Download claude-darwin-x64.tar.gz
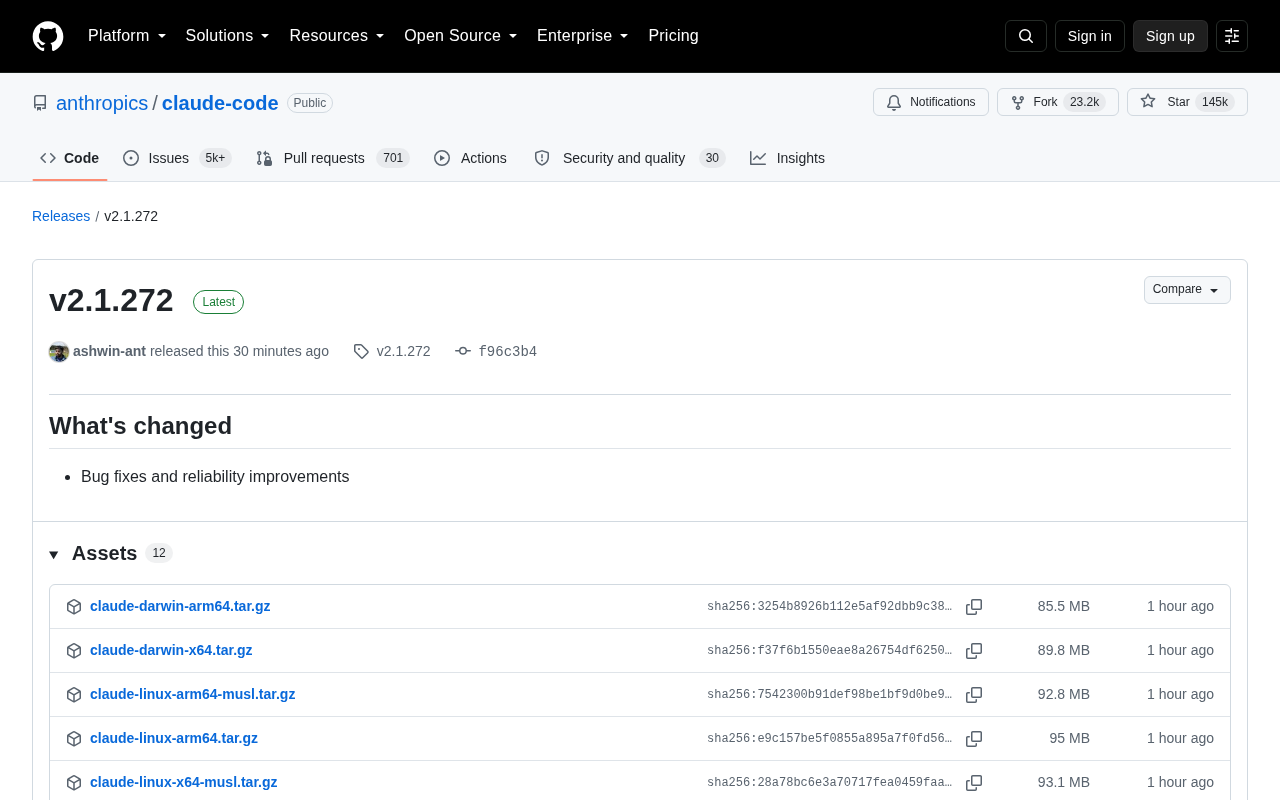Image resolution: width=1280 pixels, height=800 pixels. pos(171,650)
